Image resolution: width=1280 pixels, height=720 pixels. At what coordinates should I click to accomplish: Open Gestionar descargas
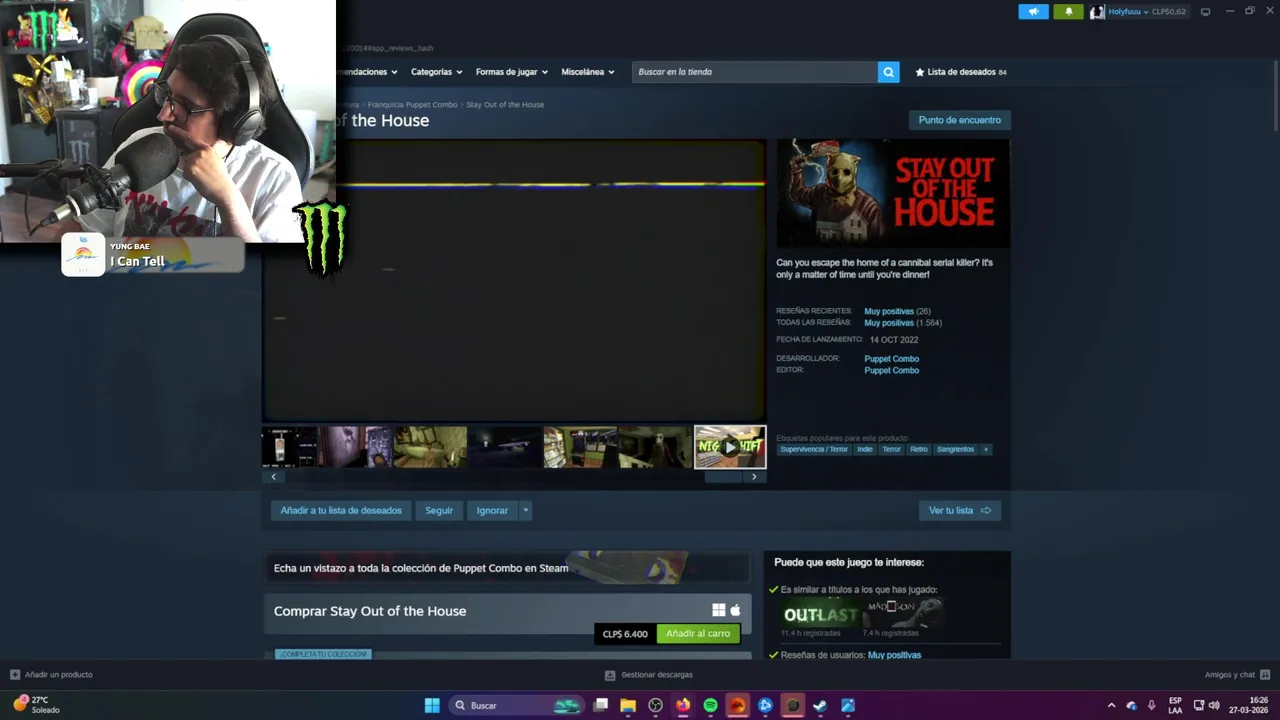(648, 675)
